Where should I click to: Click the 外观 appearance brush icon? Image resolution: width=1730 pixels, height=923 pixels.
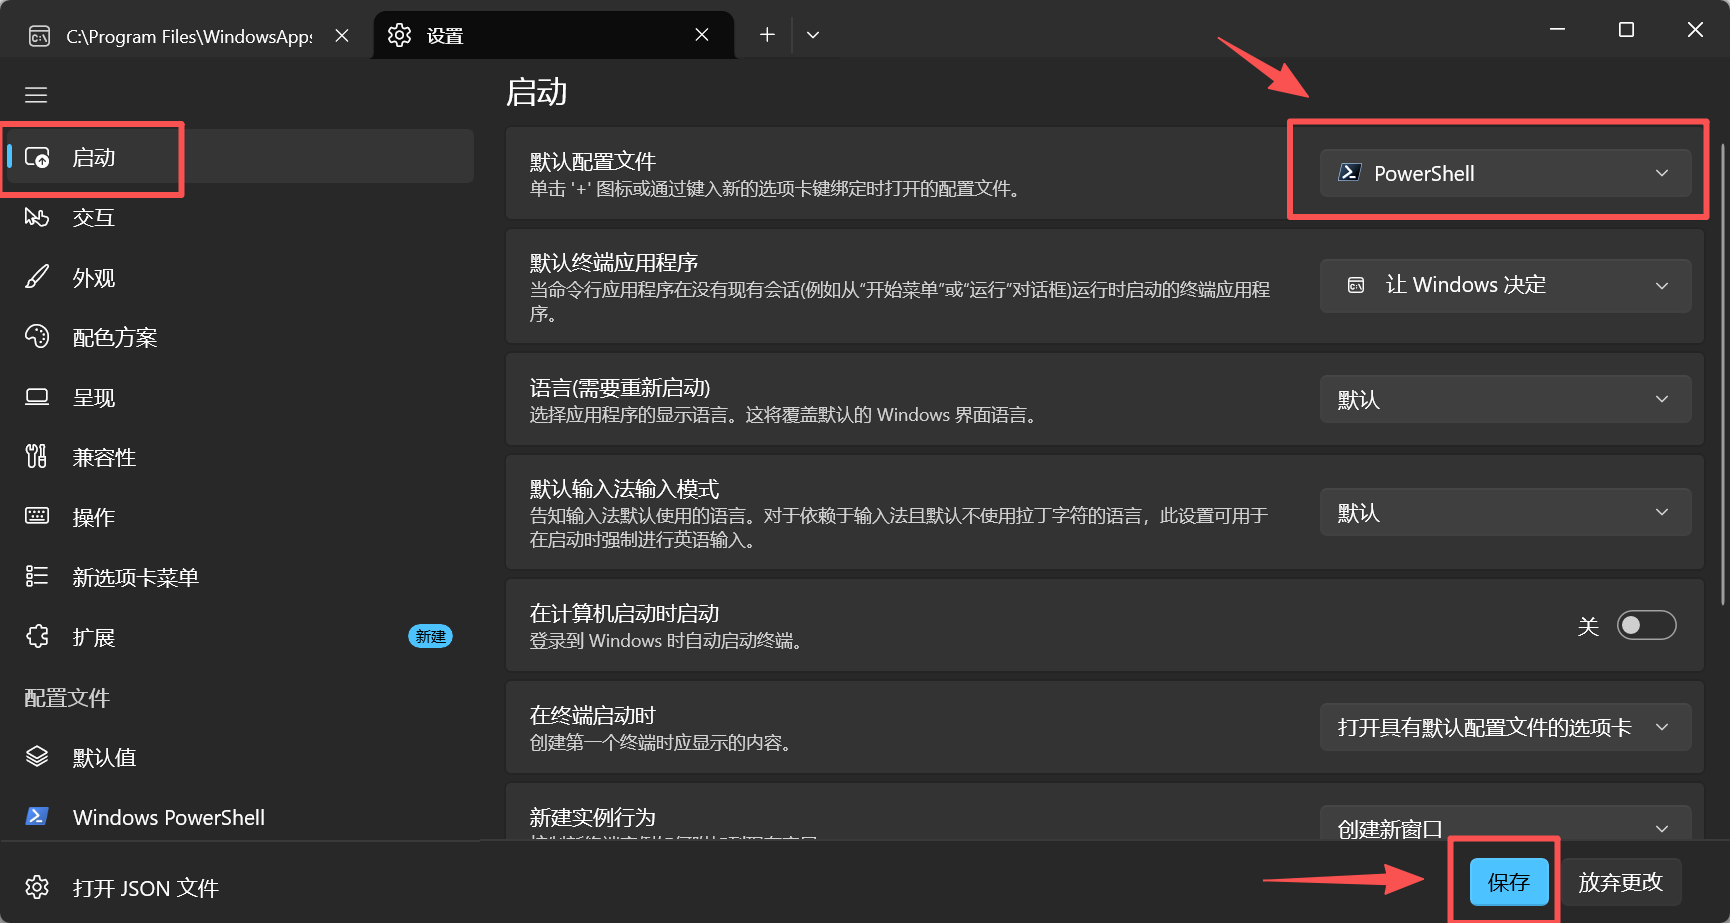37,277
